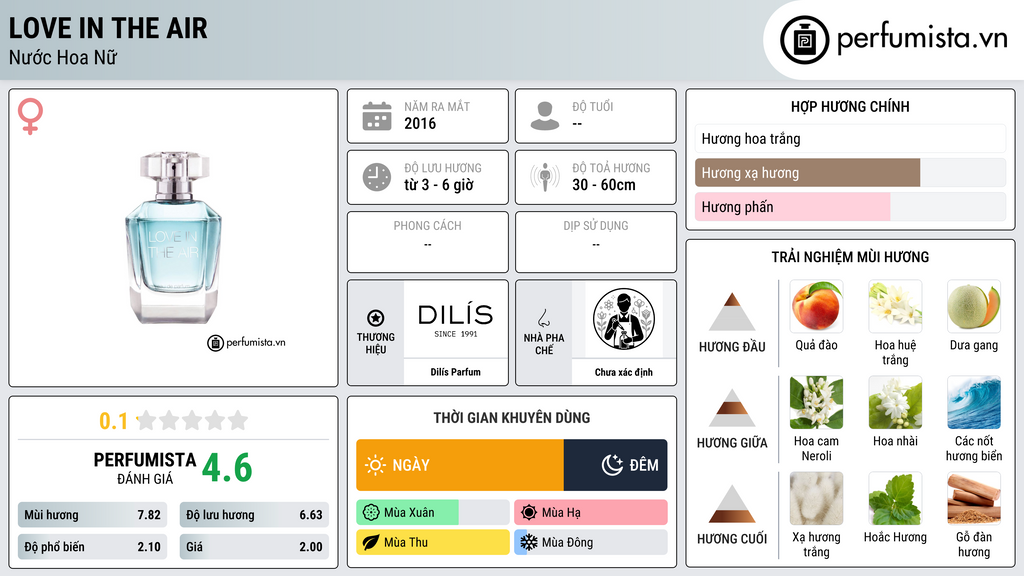The image size is (1024, 576).
Task: Select the ocean wave sea notes image
Action: pyautogui.click(x=974, y=402)
